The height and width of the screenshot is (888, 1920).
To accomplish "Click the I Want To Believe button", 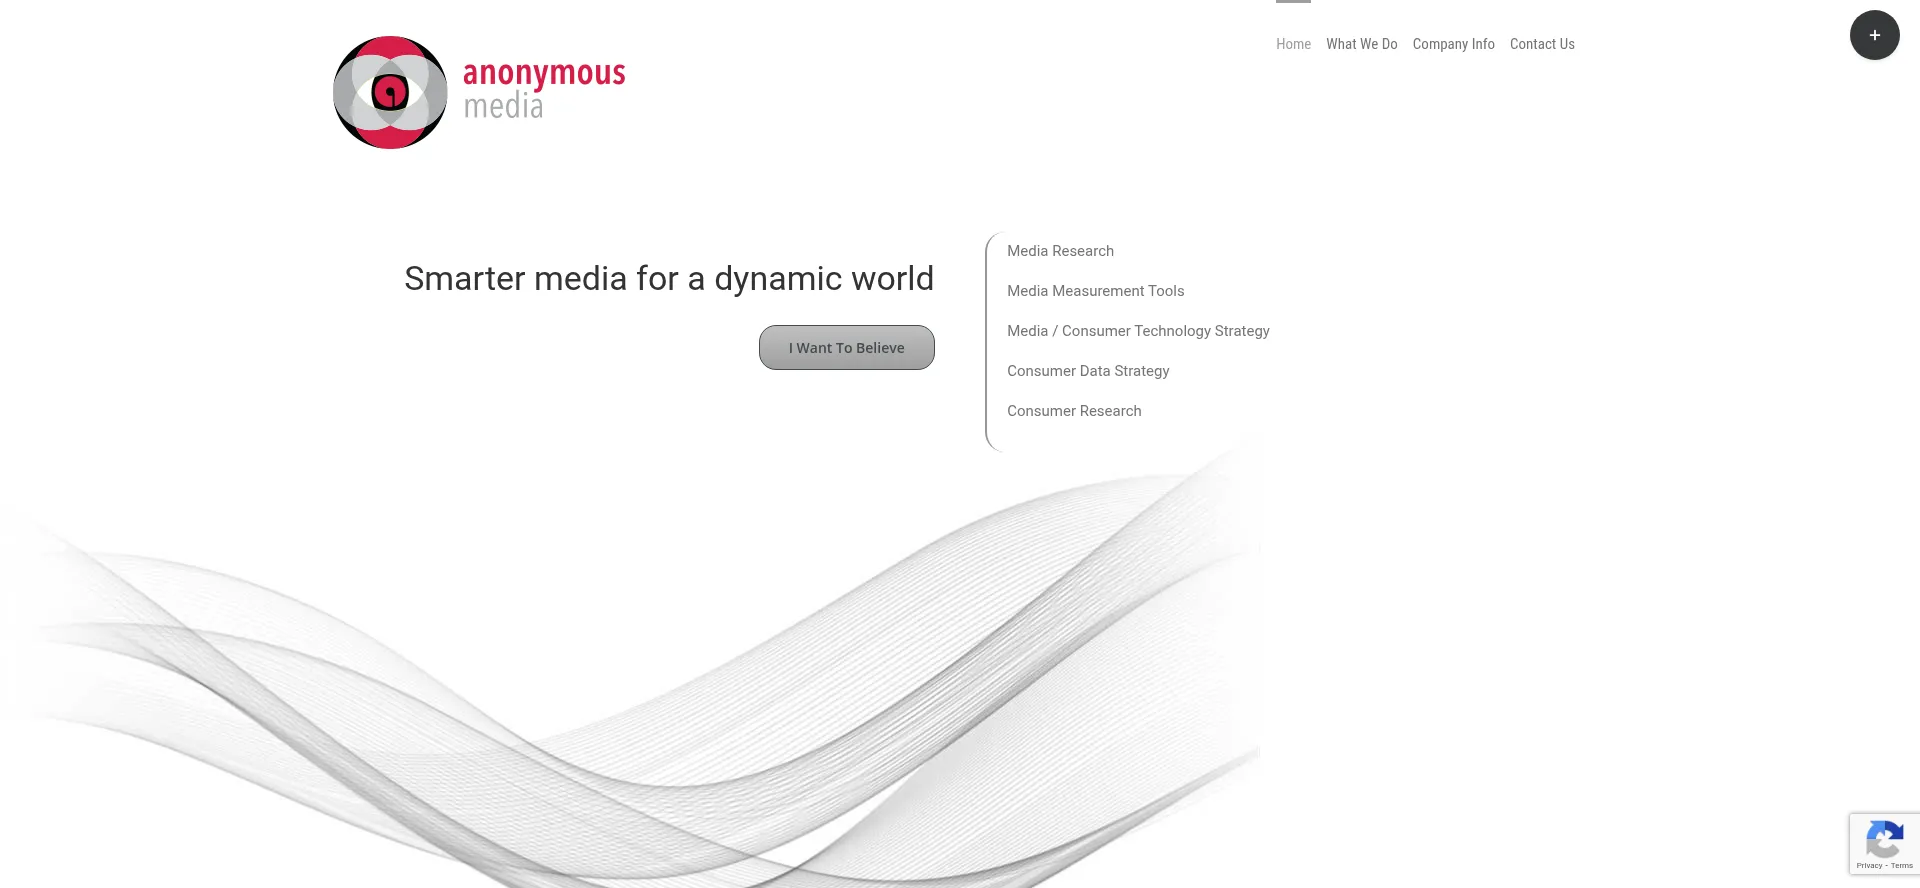I will (x=846, y=347).
